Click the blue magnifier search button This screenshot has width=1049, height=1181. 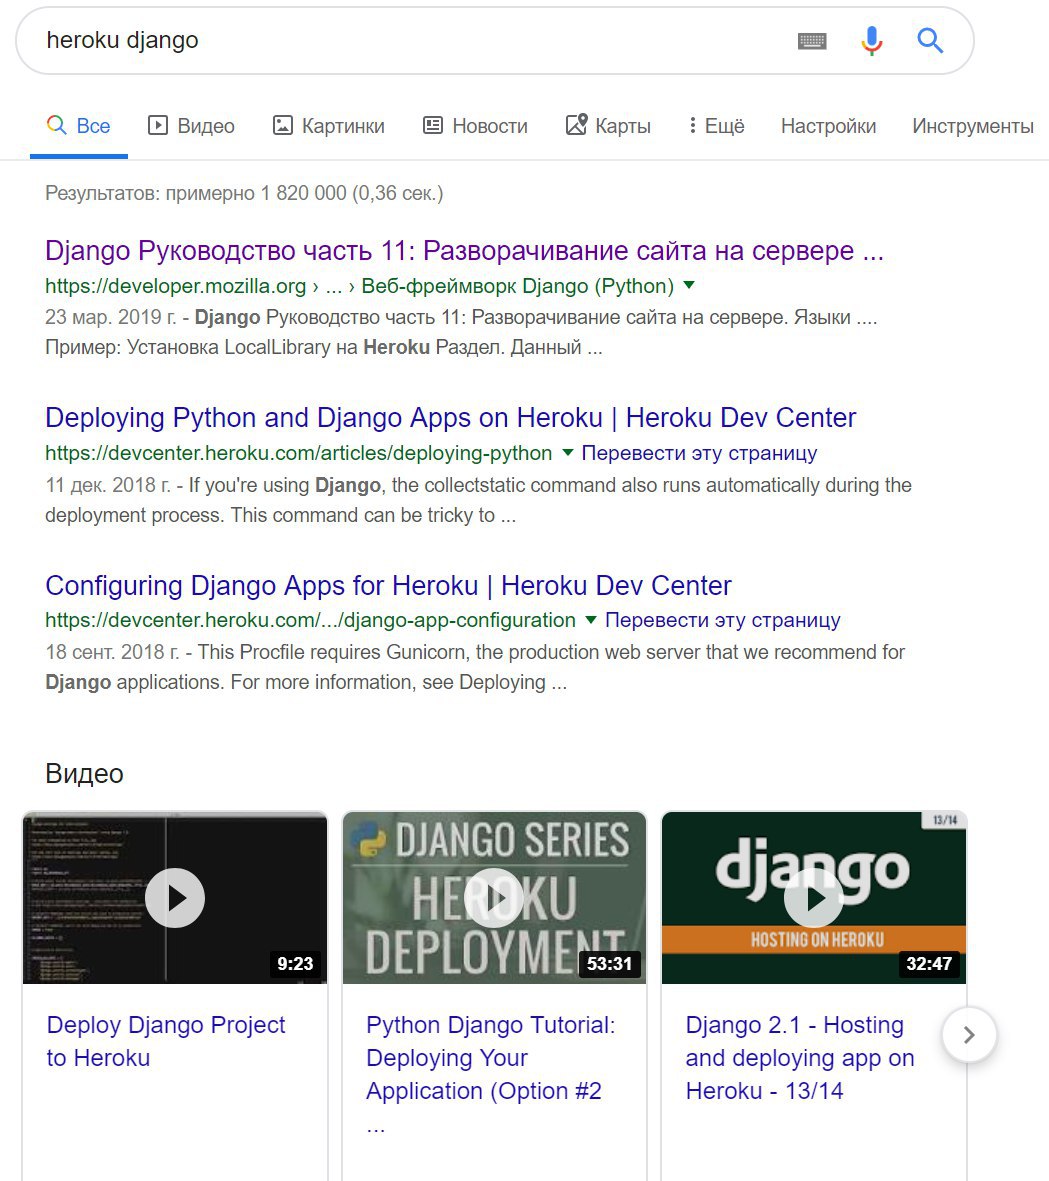click(930, 40)
